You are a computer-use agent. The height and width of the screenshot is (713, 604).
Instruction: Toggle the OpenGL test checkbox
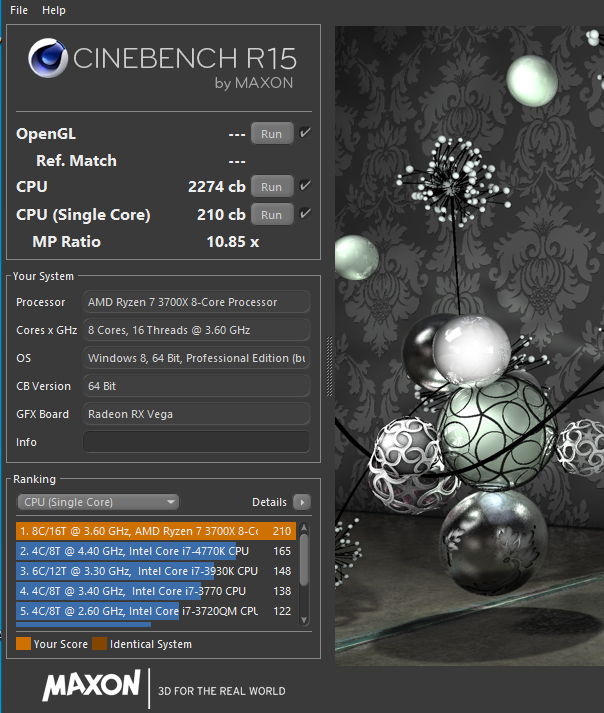coord(305,133)
